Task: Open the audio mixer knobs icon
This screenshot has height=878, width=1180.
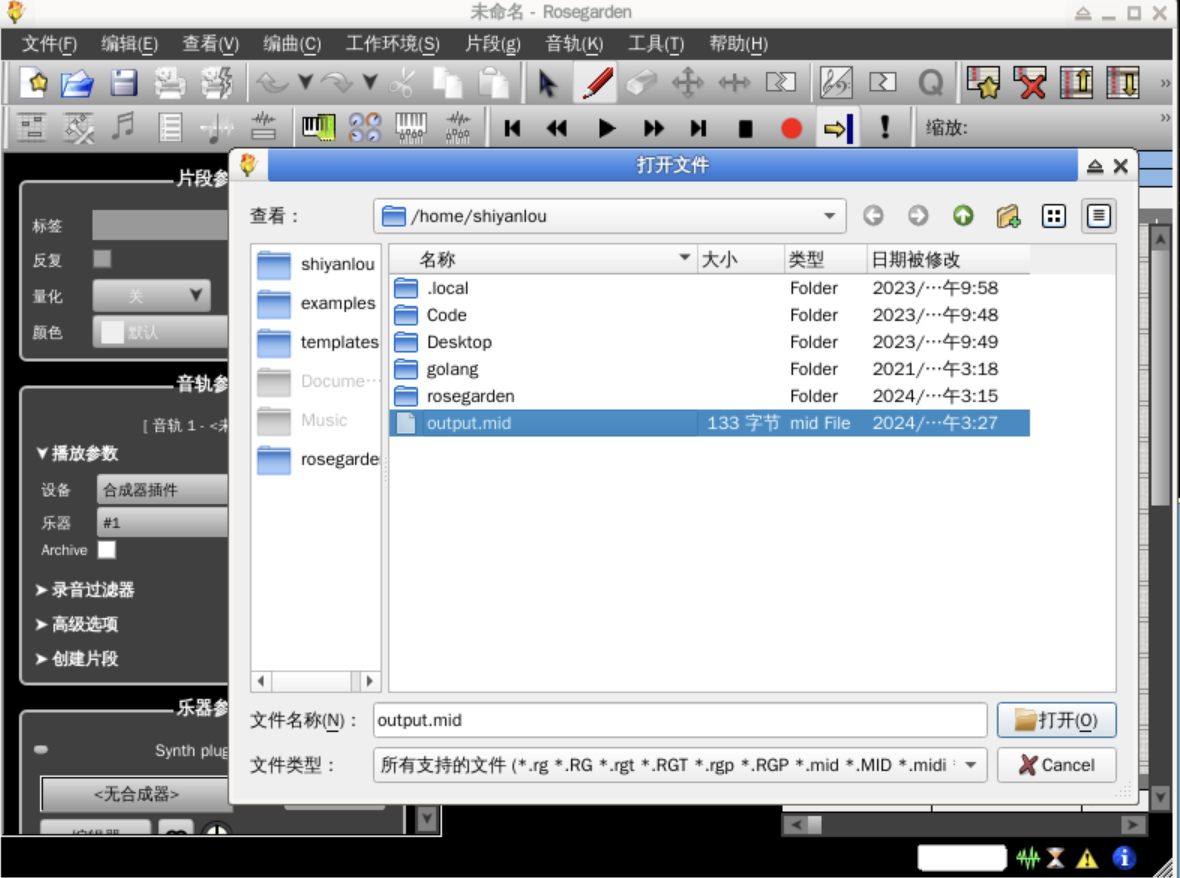Action: 364,128
